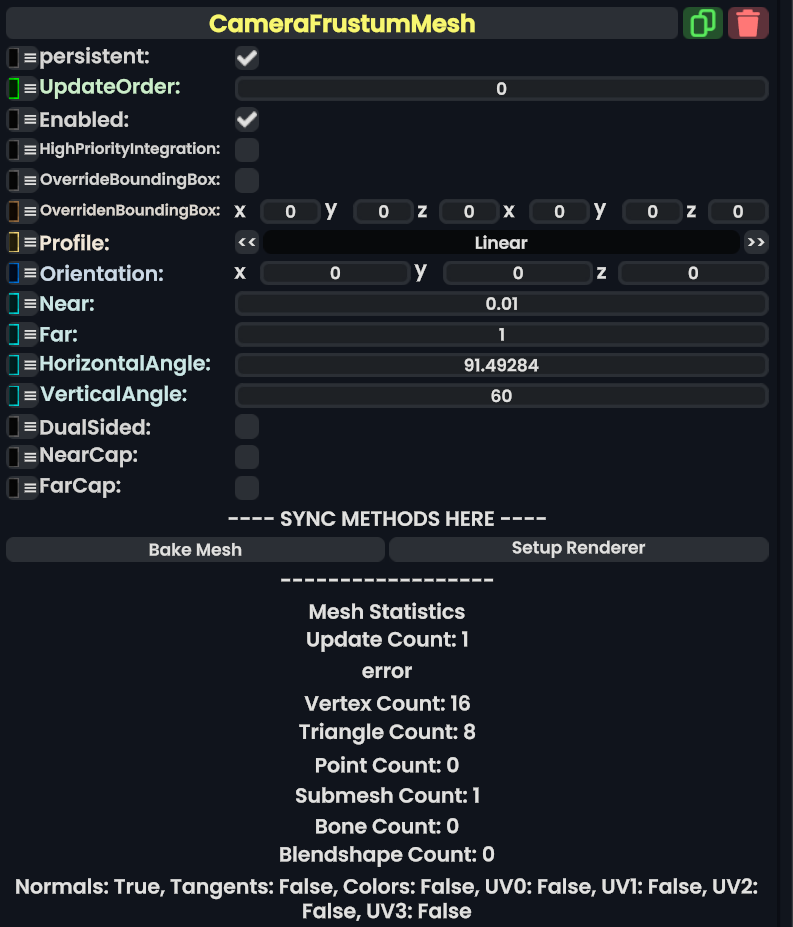This screenshot has height=927, width=793.
Task: Select previous Profile with left arrows
Action: (247, 243)
